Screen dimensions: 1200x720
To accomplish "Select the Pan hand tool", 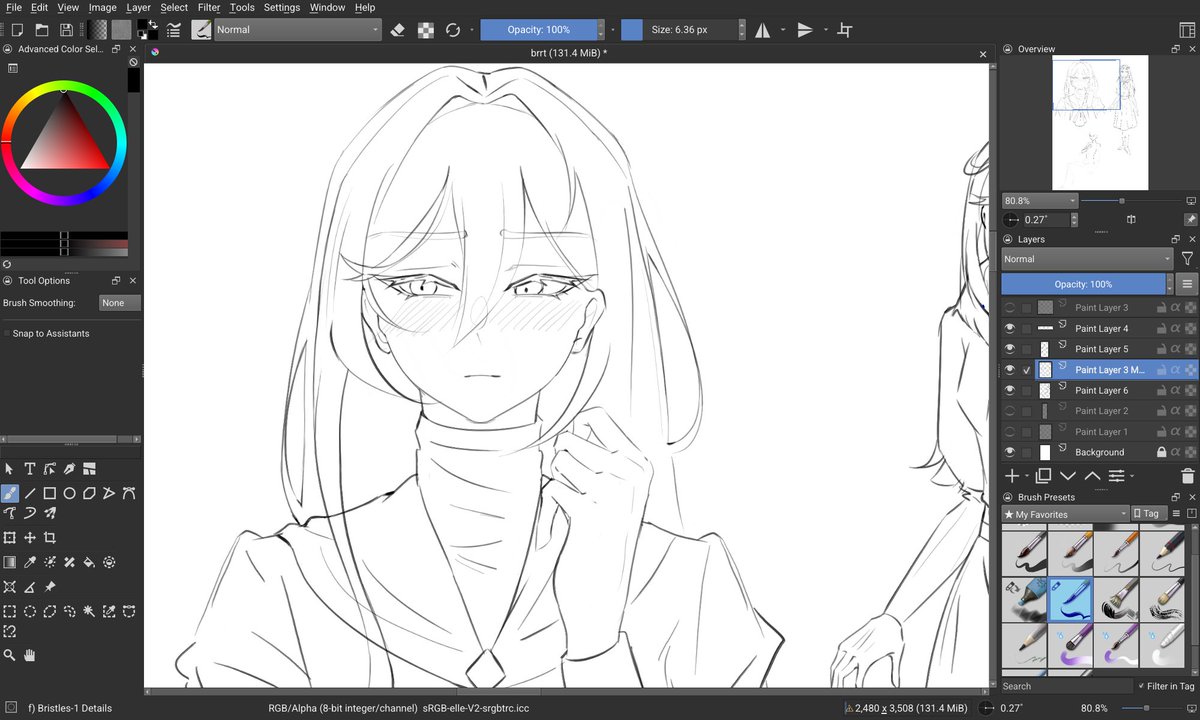I will pos(29,655).
